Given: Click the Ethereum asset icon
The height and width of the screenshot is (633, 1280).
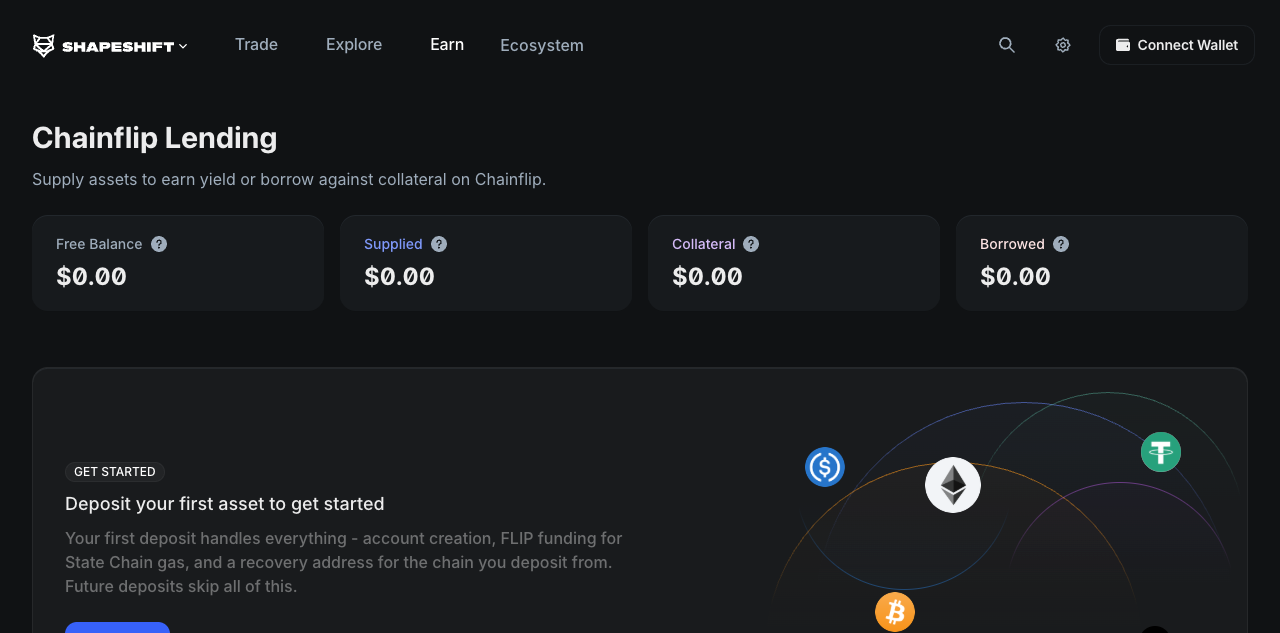Looking at the screenshot, I should coord(953,485).
